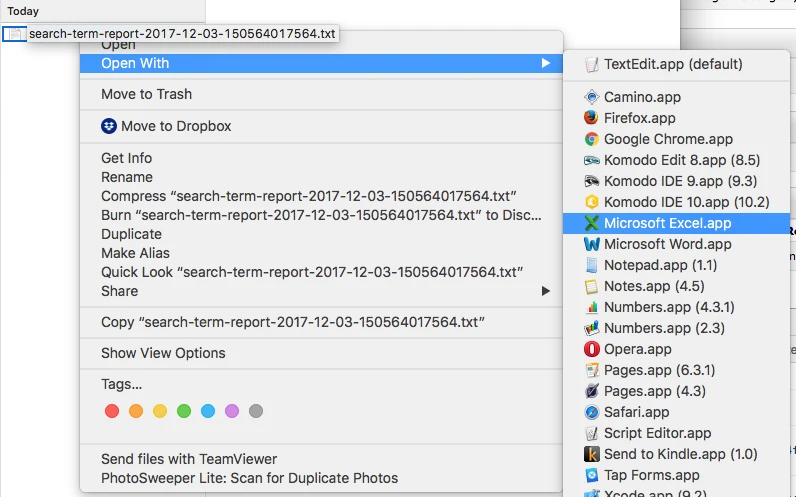Click the Google Chrome.app icon

(591, 139)
